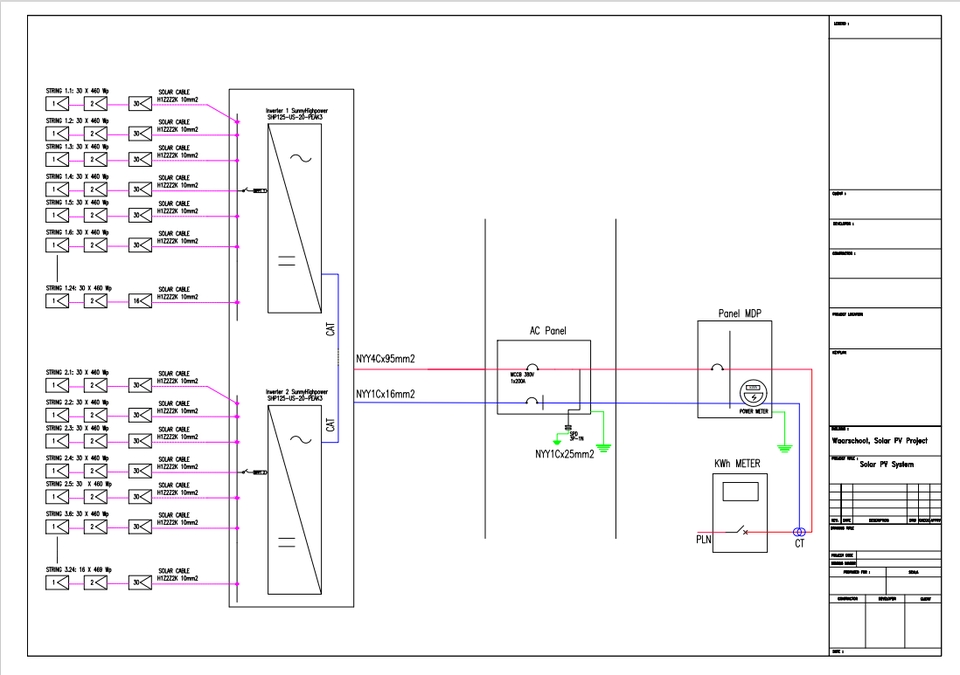960x675 pixels.
Task: Click module 2 symbol of STRING 1.5
Action: pyautogui.click(x=96, y=215)
